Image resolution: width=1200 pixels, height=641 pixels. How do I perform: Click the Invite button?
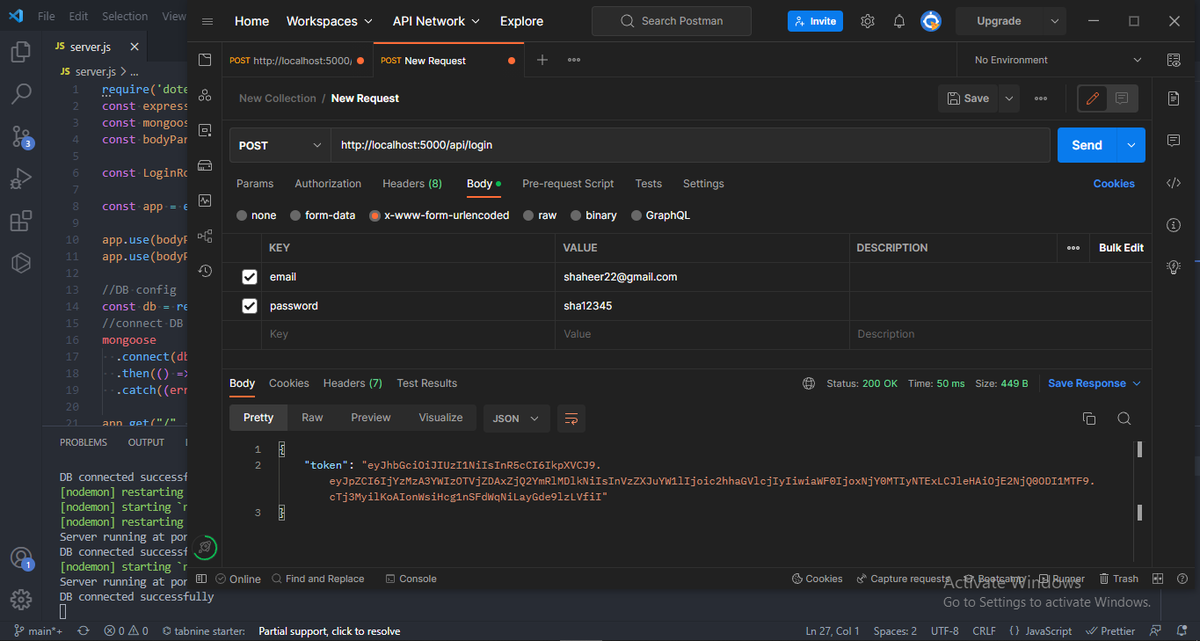click(x=815, y=21)
